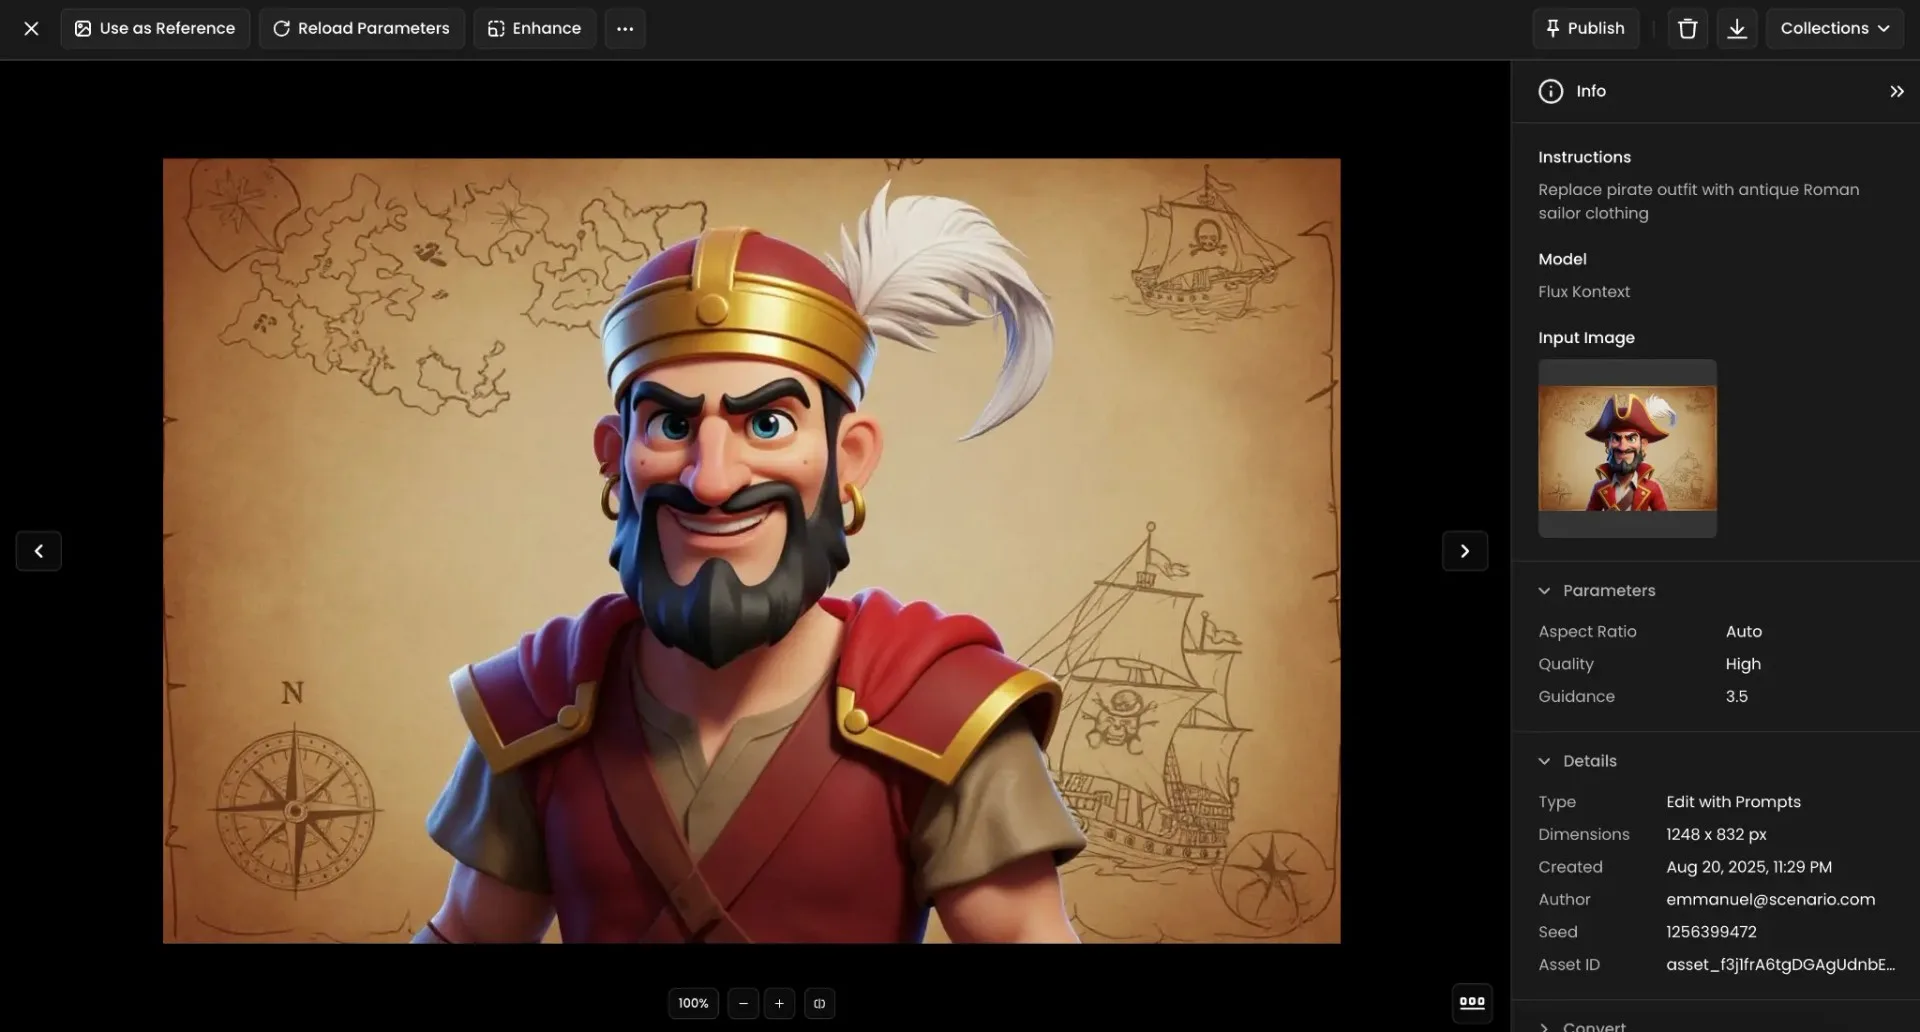This screenshot has width=1920, height=1032.
Task: Zoom in on the image
Action: pyautogui.click(x=779, y=1003)
